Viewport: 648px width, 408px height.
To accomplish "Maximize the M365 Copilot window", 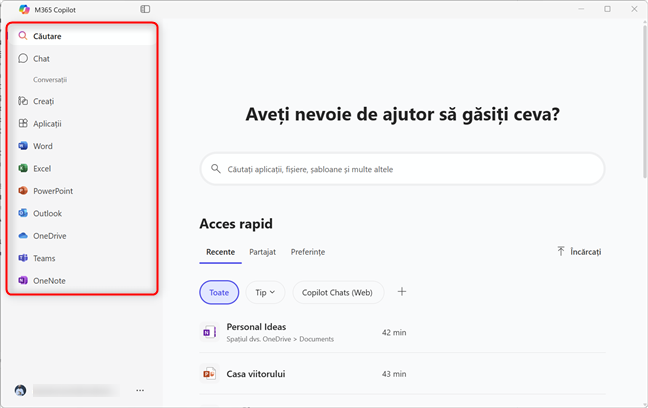I will coord(608,9).
